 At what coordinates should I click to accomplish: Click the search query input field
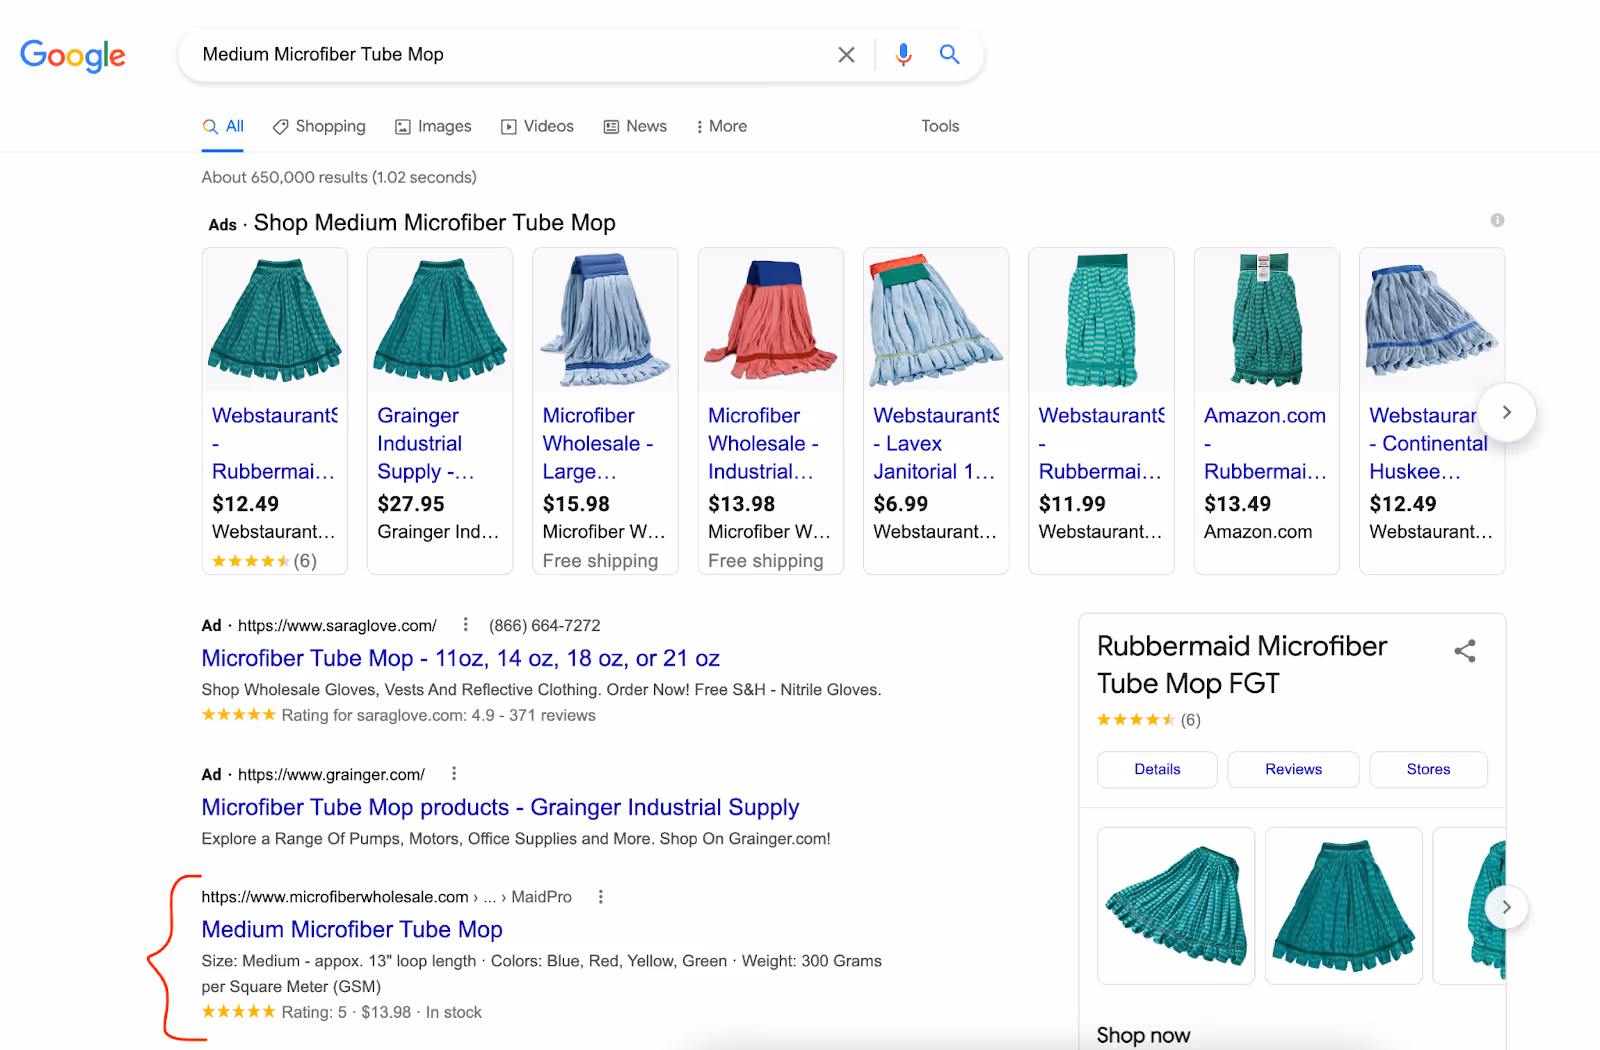(x=510, y=55)
